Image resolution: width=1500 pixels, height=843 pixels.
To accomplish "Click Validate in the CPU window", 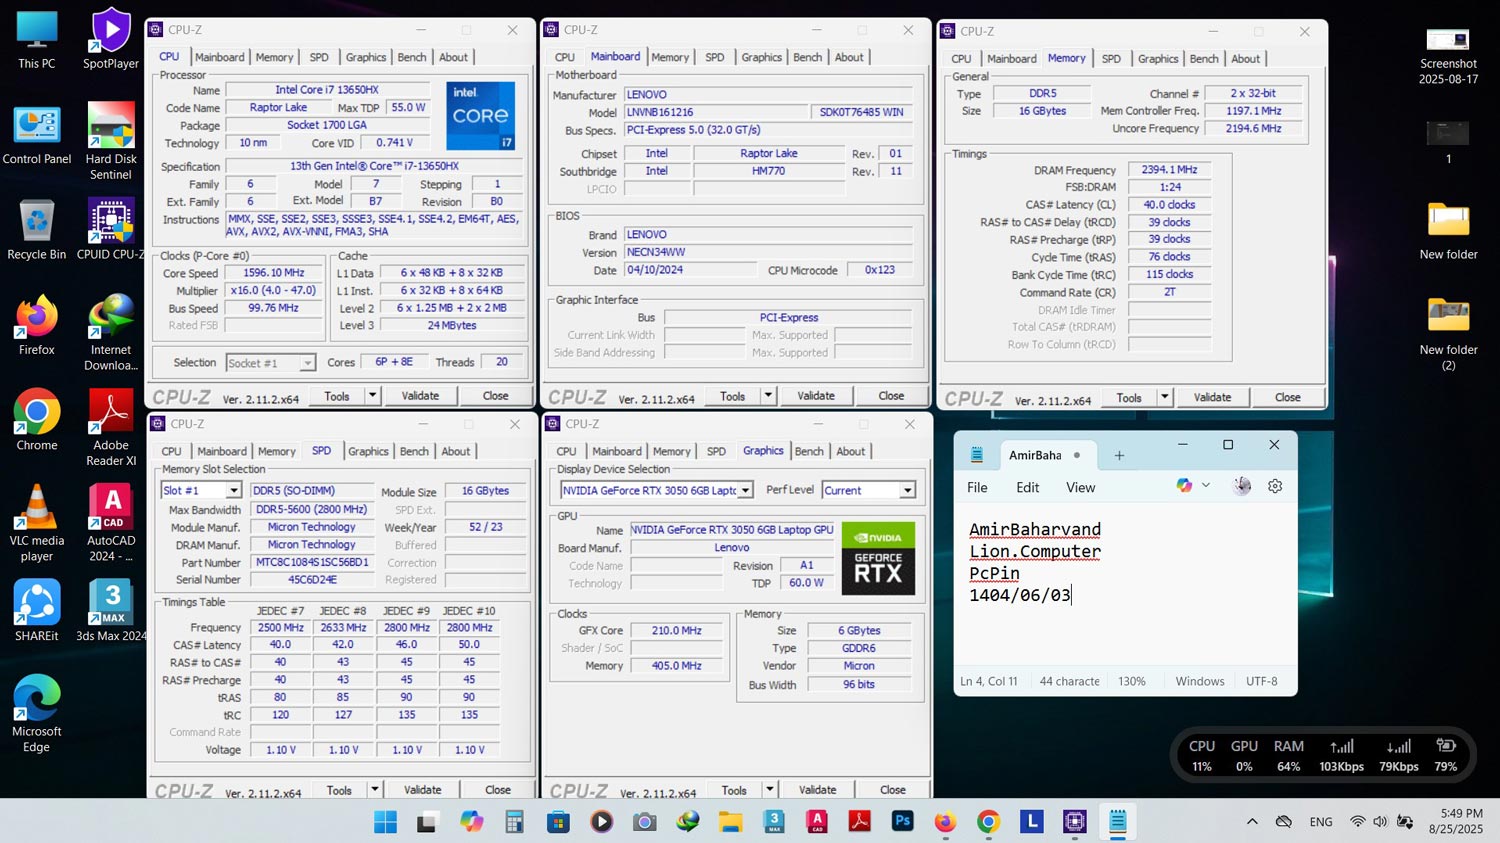I will click(x=420, y=396).
